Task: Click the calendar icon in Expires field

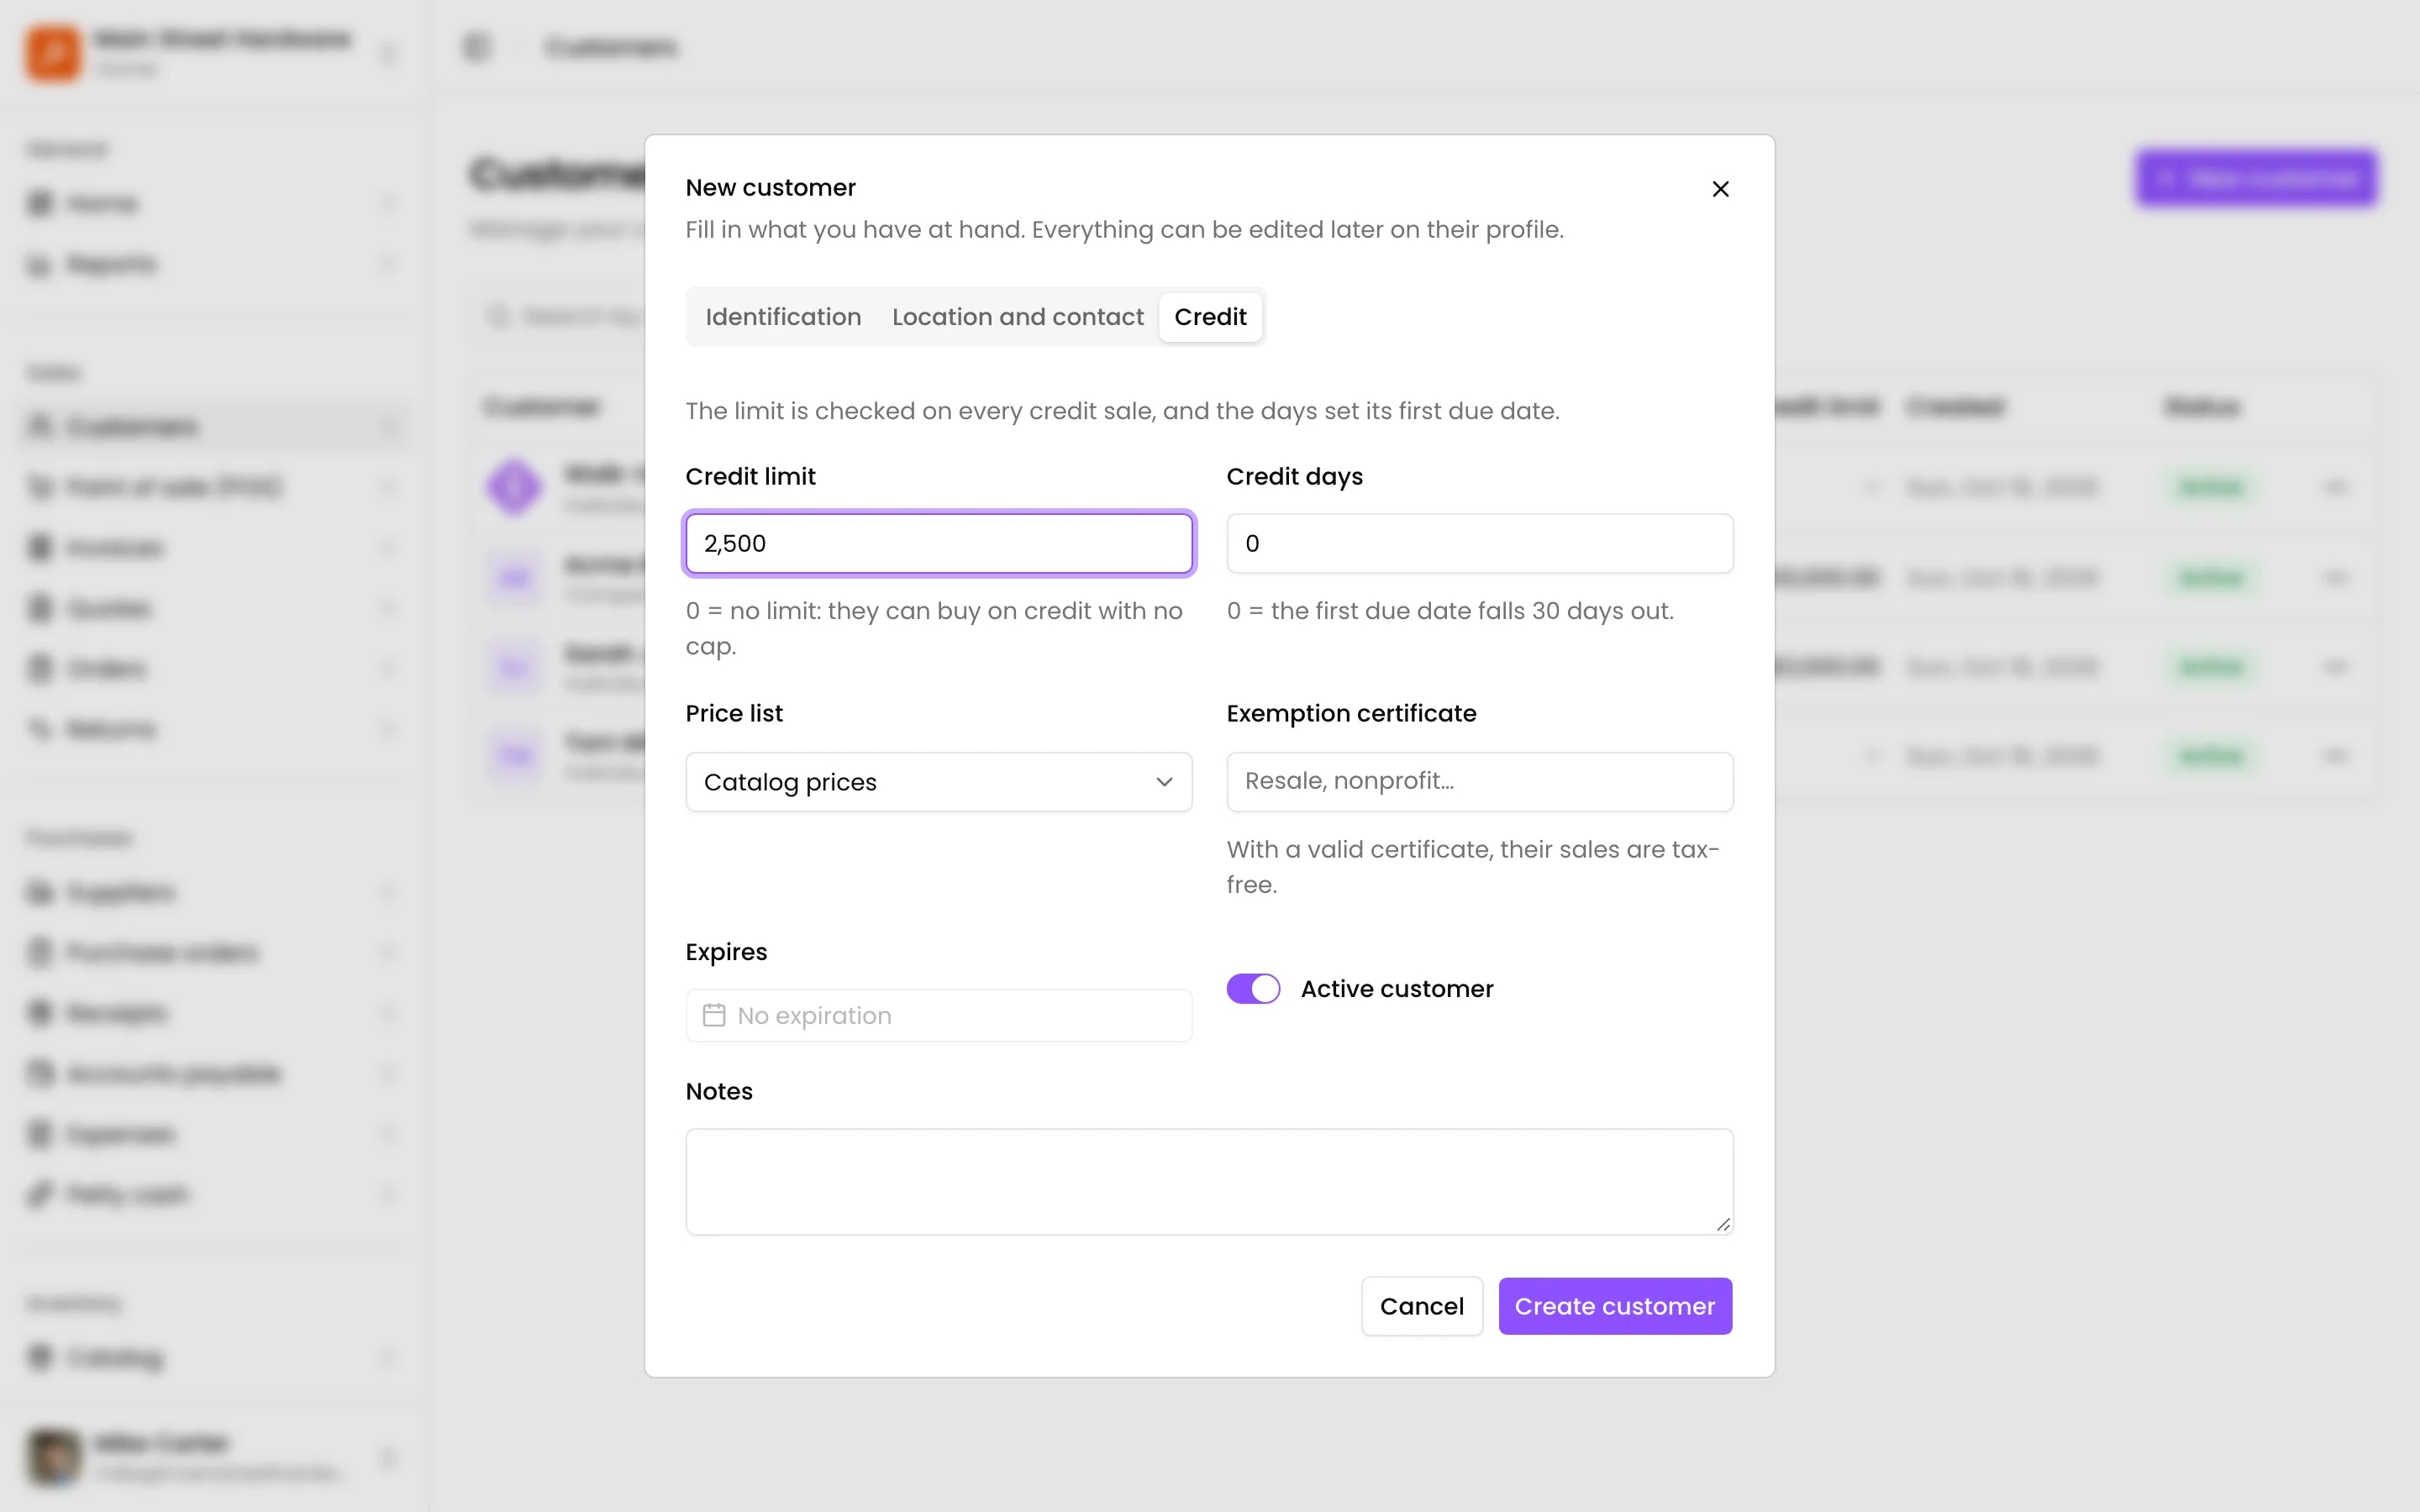Action: coord(714,1015)
